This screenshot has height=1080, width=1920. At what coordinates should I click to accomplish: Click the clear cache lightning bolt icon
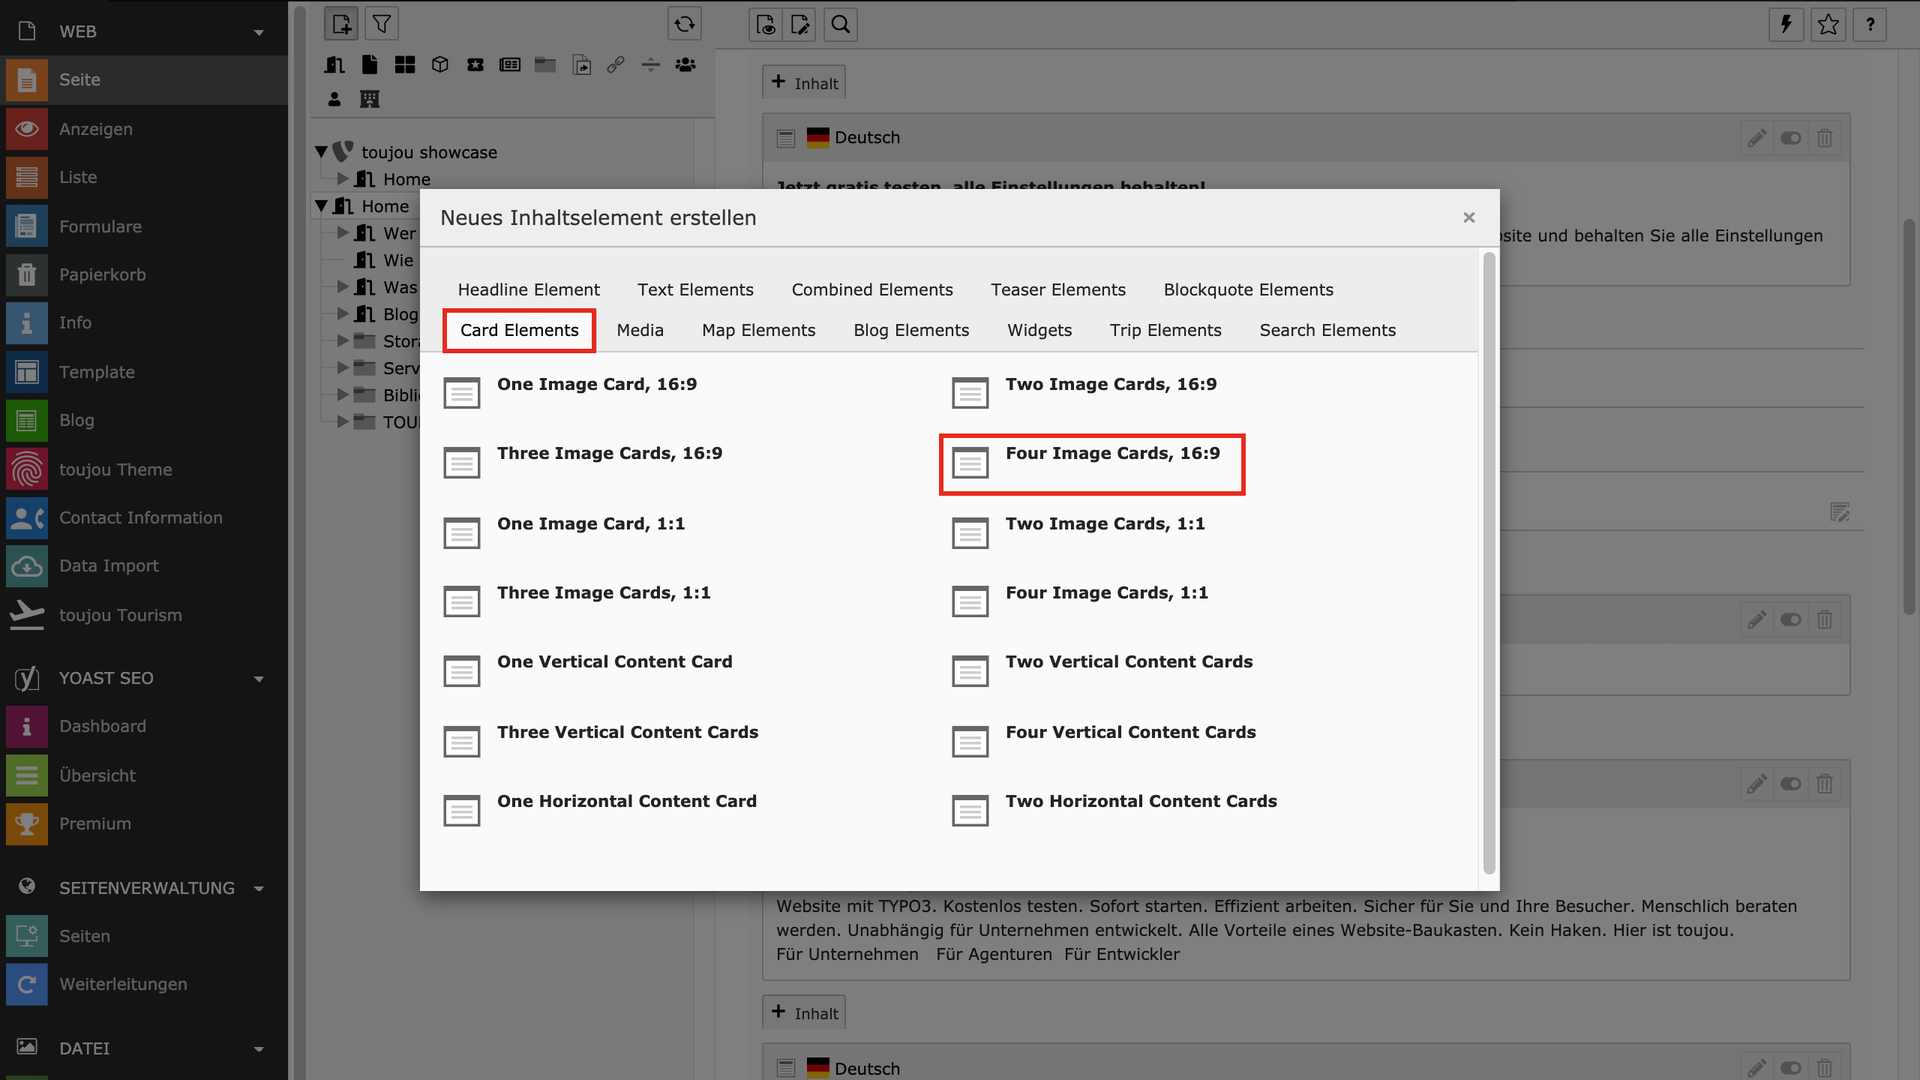[x=1785, y=24]
